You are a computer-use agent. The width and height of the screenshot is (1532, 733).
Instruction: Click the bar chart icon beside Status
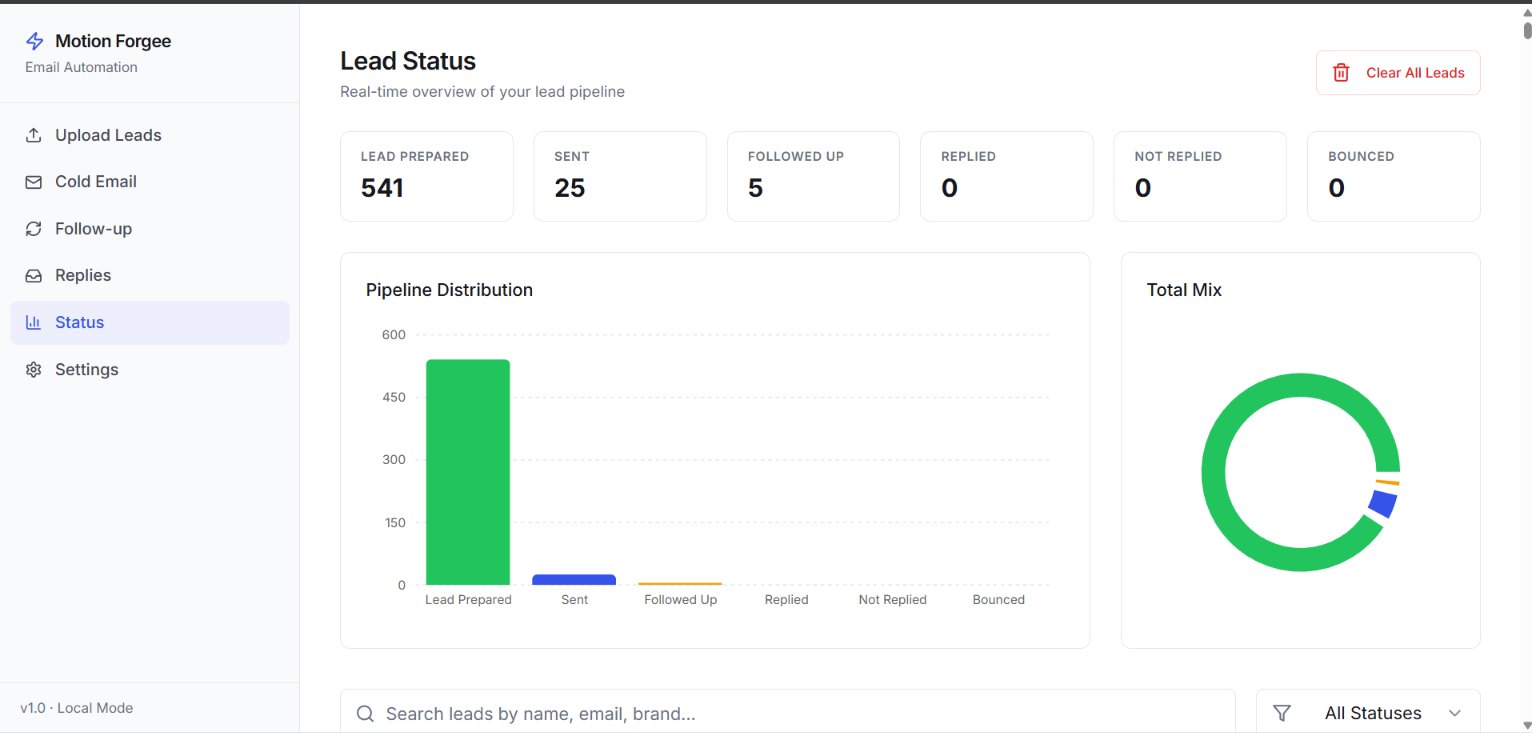34,322
